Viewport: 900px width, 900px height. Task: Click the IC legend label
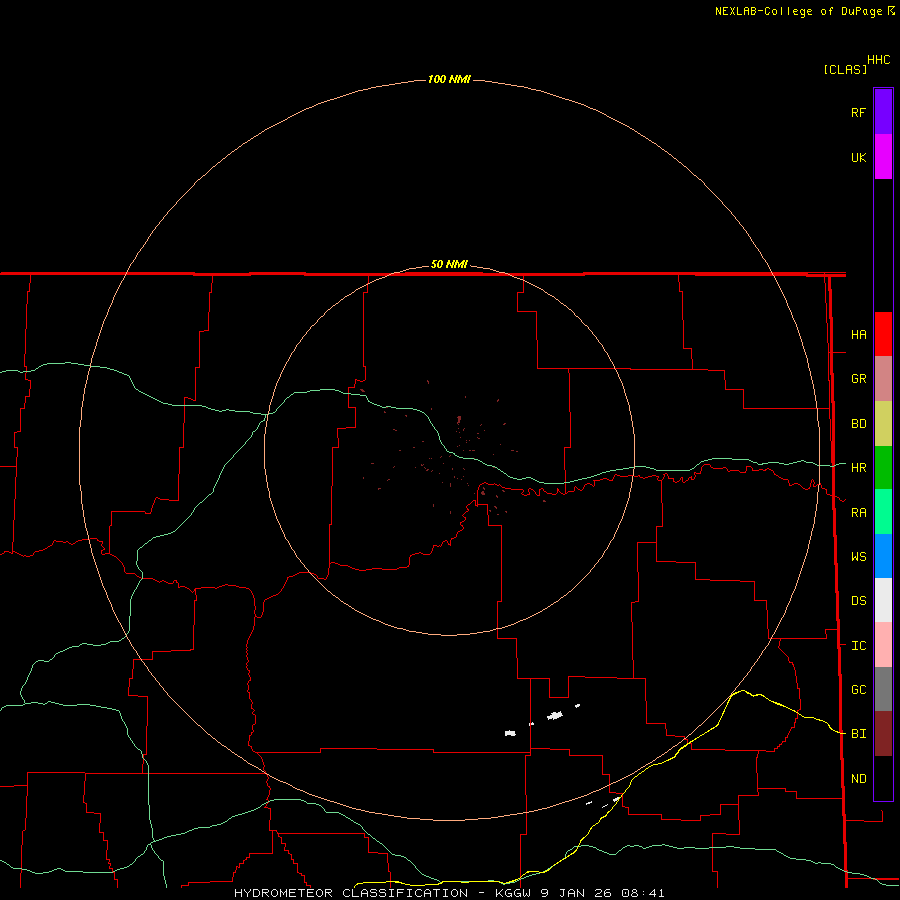pyautogui.click(x=858, y=646)
